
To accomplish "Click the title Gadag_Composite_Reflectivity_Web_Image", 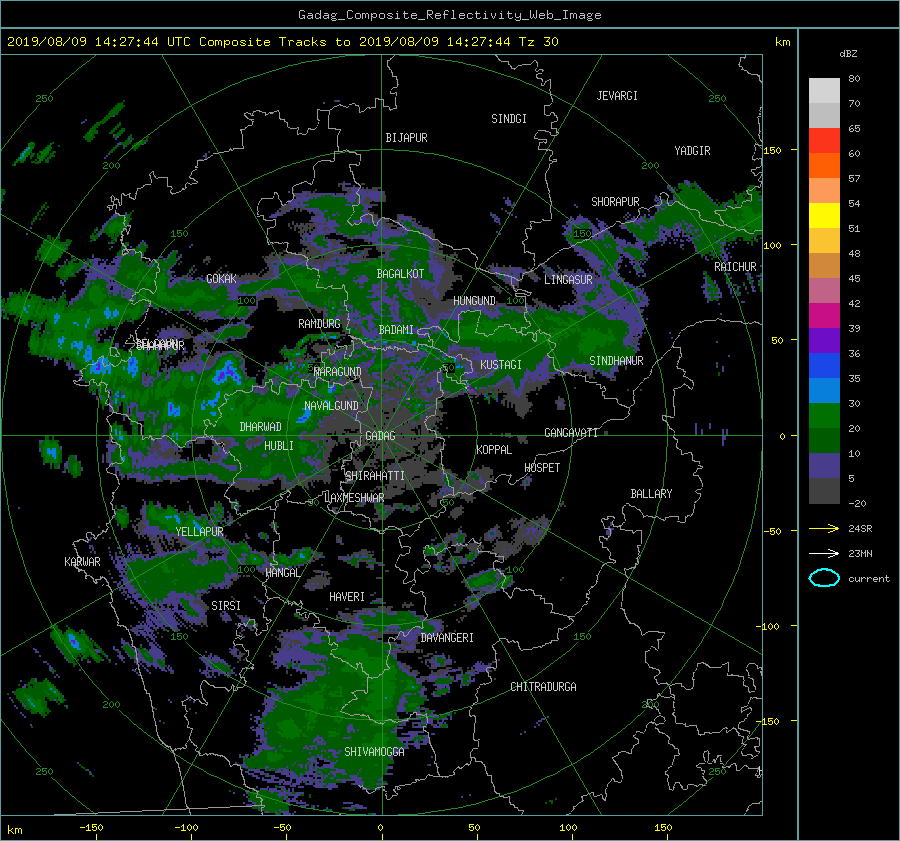I will [x=449, y=15].
